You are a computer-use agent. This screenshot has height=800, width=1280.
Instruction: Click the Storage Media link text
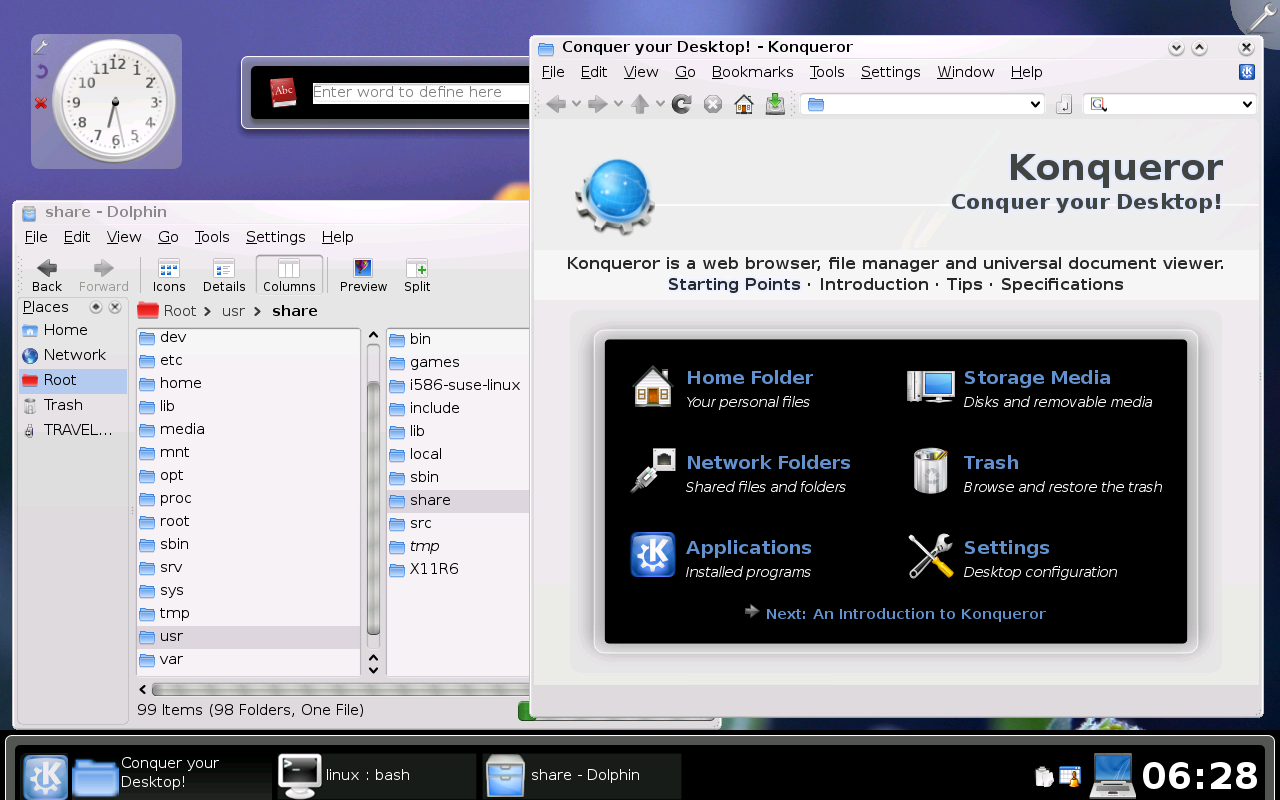pyautogui.click(x=1037, y=377)
